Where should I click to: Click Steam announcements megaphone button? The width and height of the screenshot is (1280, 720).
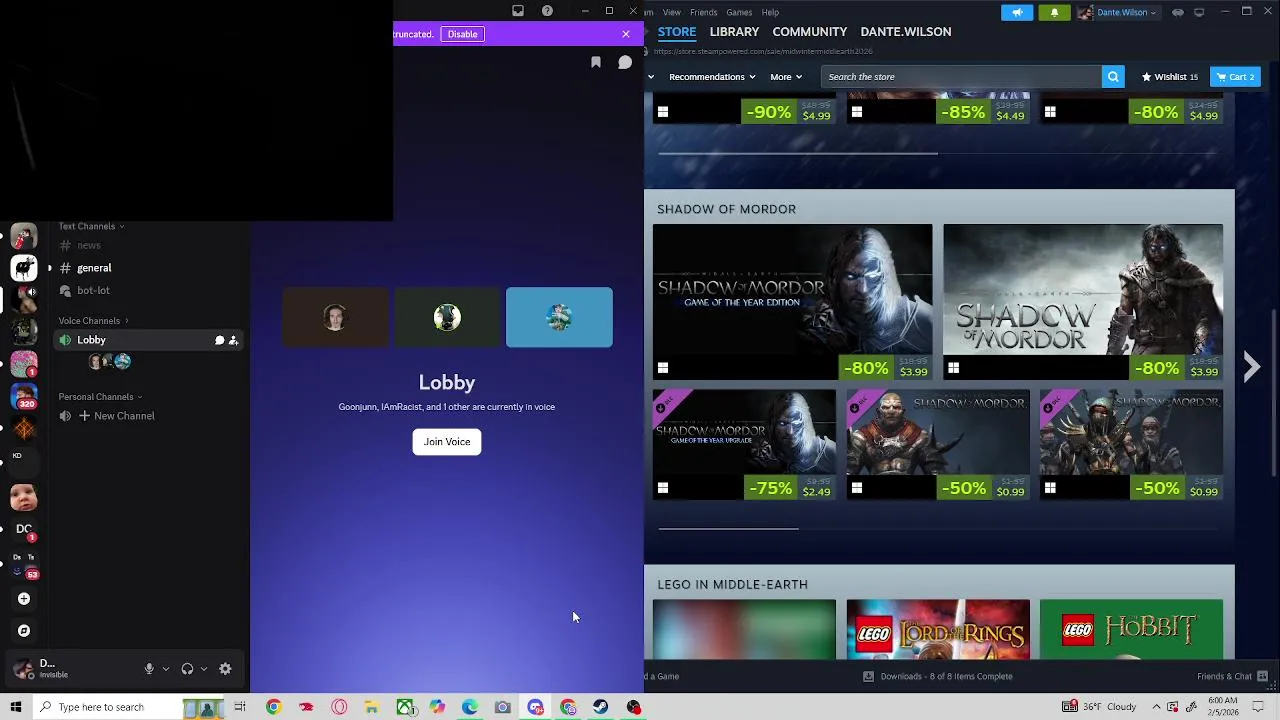[x=1017, y=12]
